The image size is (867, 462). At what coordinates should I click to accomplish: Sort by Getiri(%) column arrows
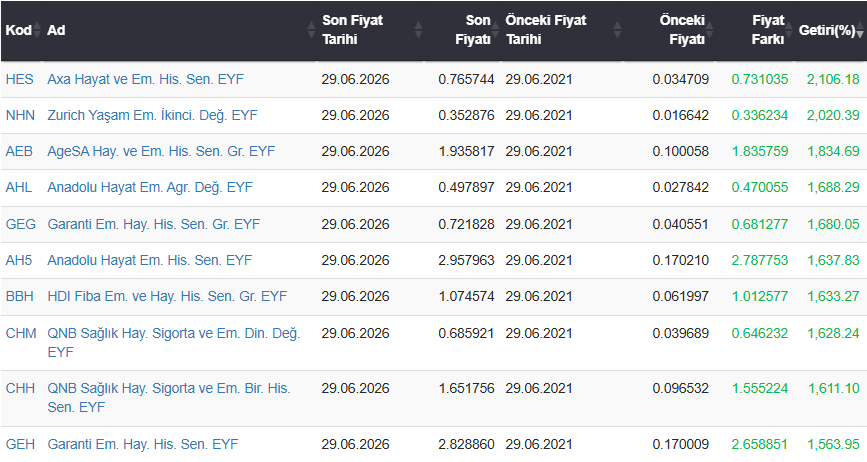click(x=860, y=30)
